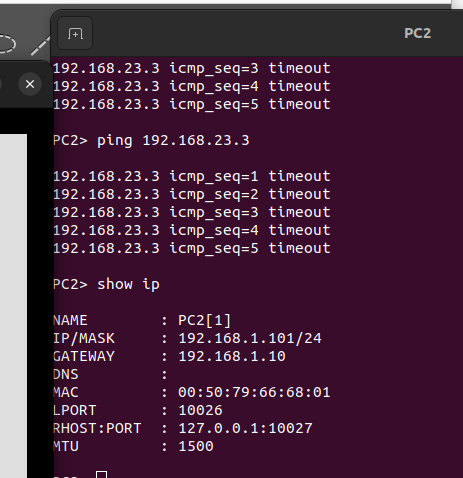This screenshot has width=463, height=478.
Task: Click the RHOST:PORT value 127.0.0.1:10027
Action: [x=245, y=428]
